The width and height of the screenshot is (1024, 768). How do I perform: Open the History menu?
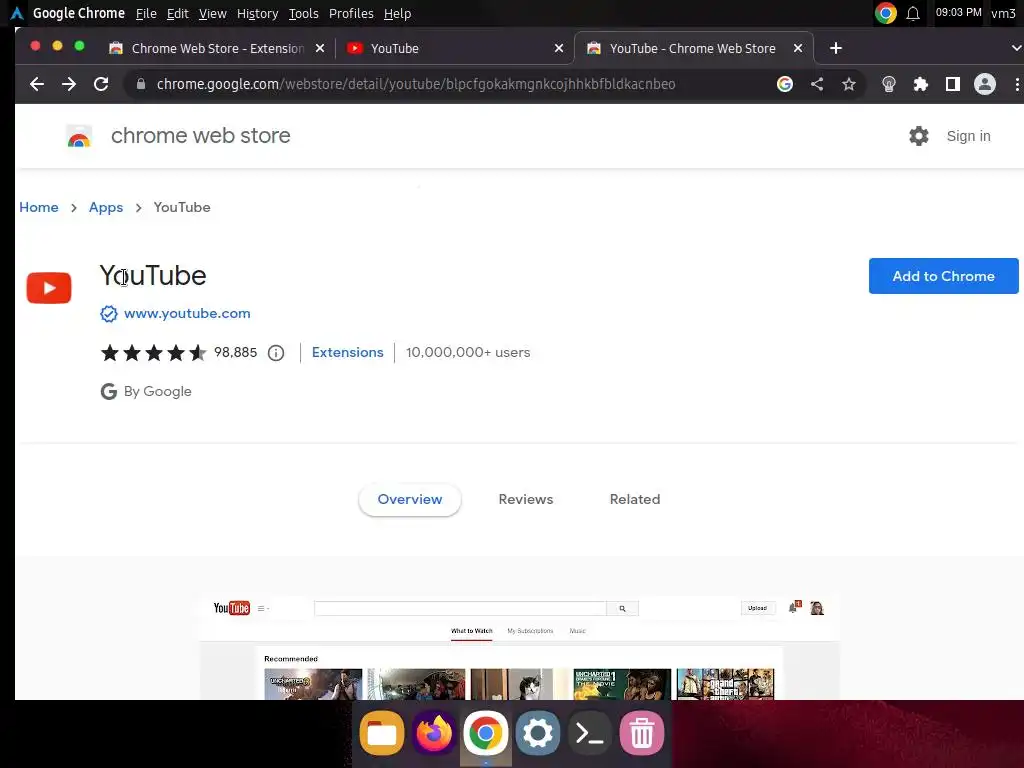[257, 14]
